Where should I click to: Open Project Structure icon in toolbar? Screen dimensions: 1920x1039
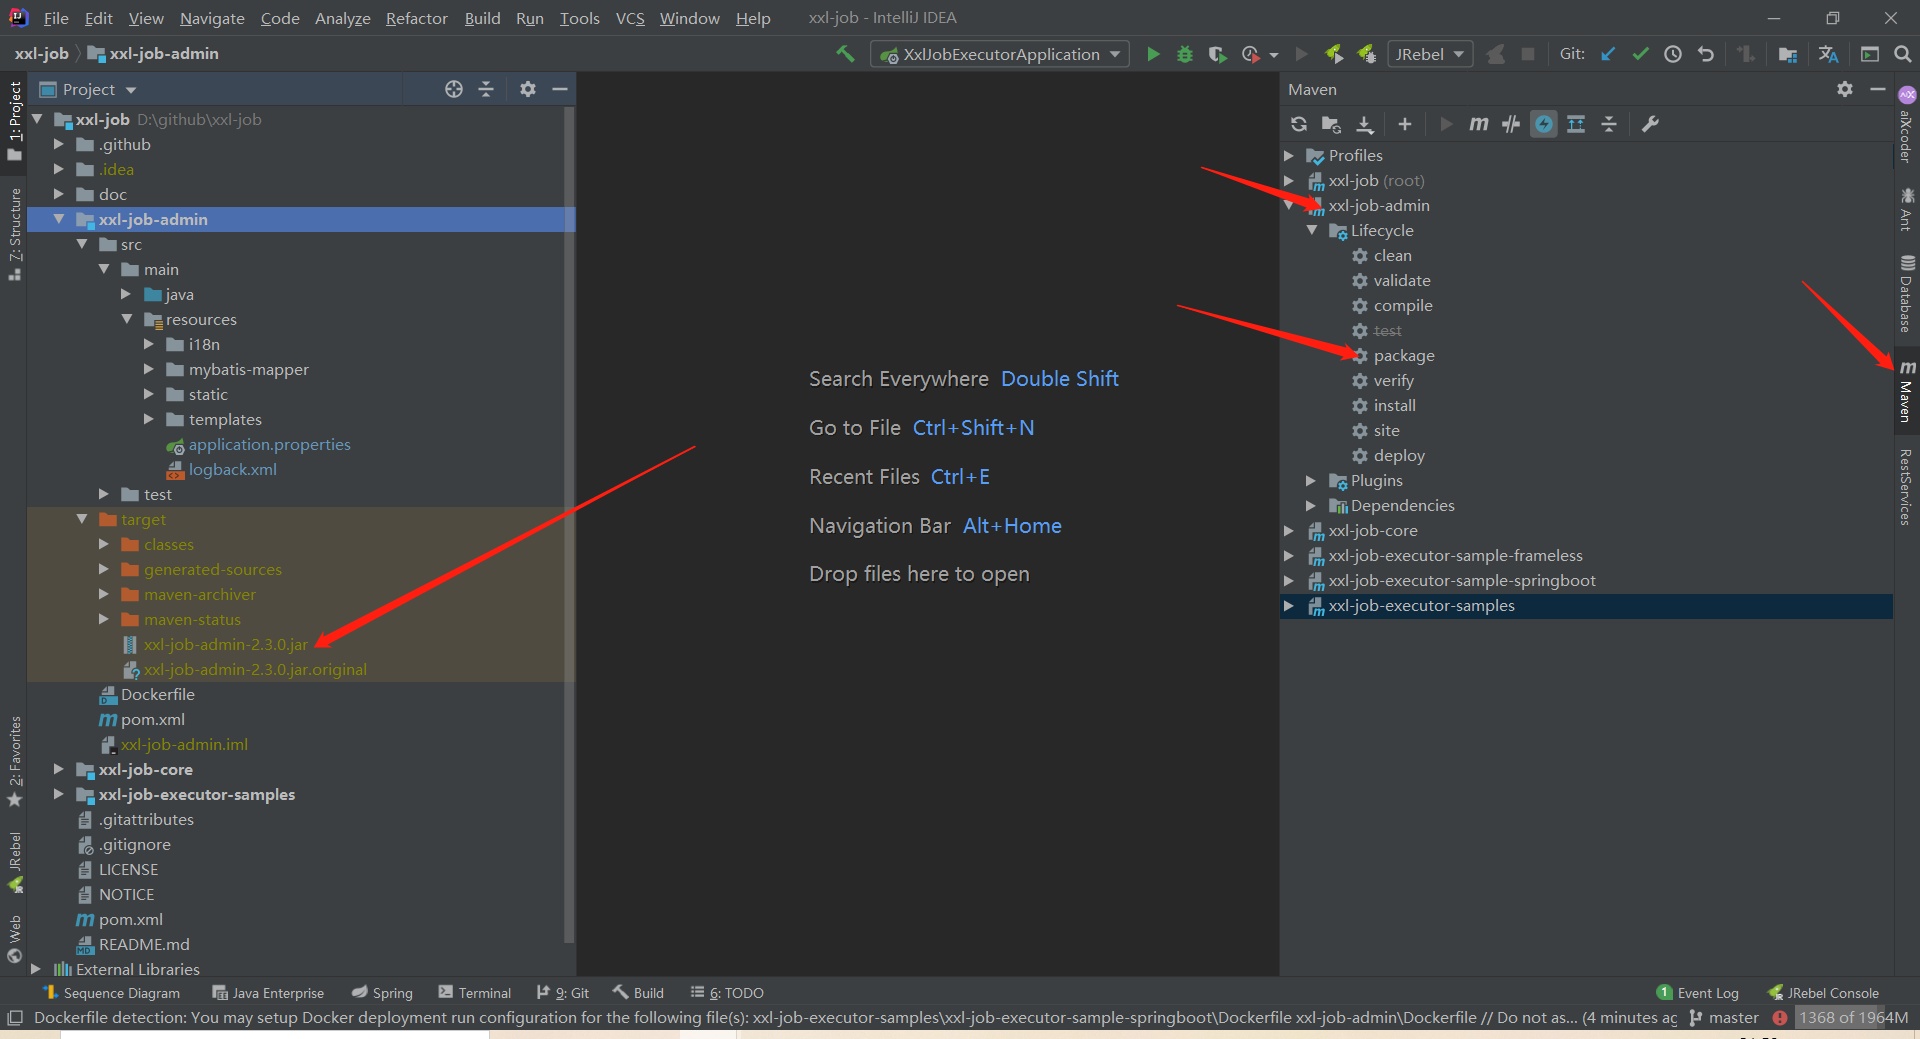pos(1788,54)
